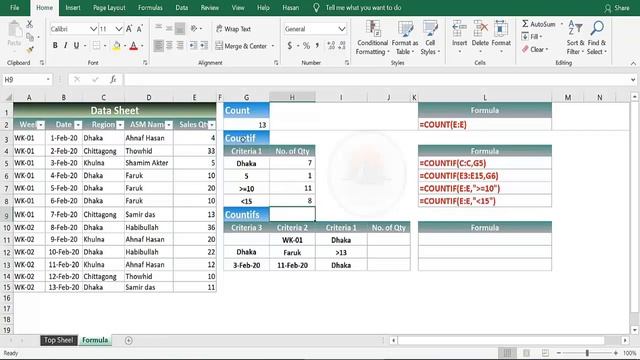Switch to the Data tab
This screenshot has height=360, width=640.
click(x=182, y=8)
